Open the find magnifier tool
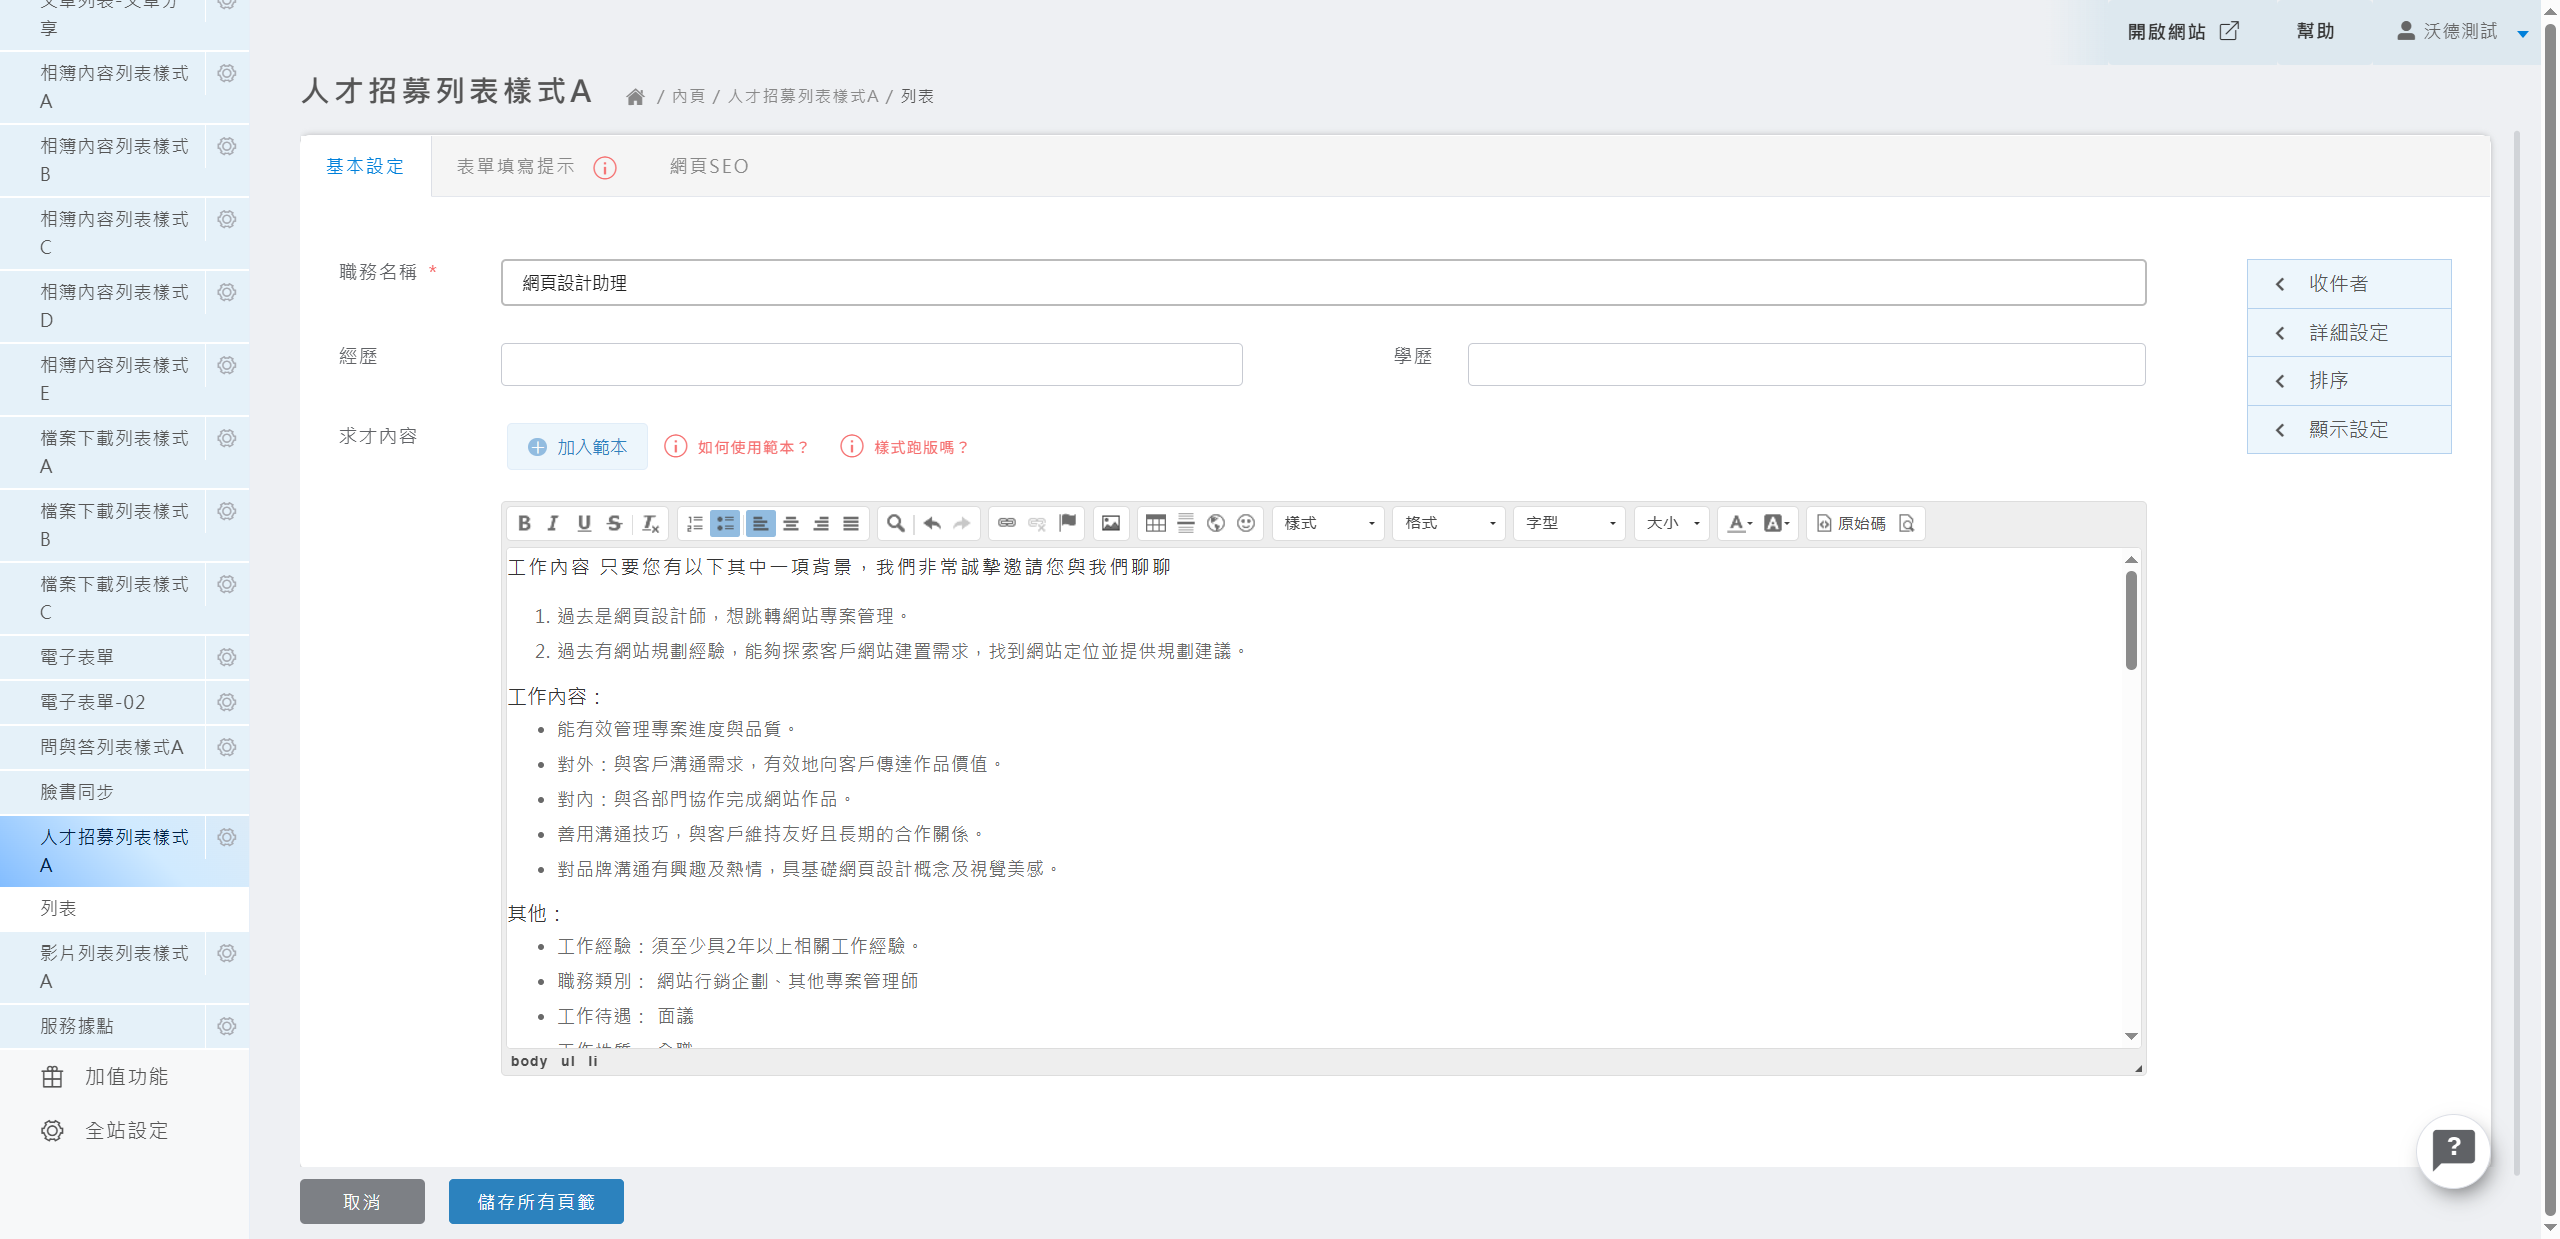 [896, 523]
